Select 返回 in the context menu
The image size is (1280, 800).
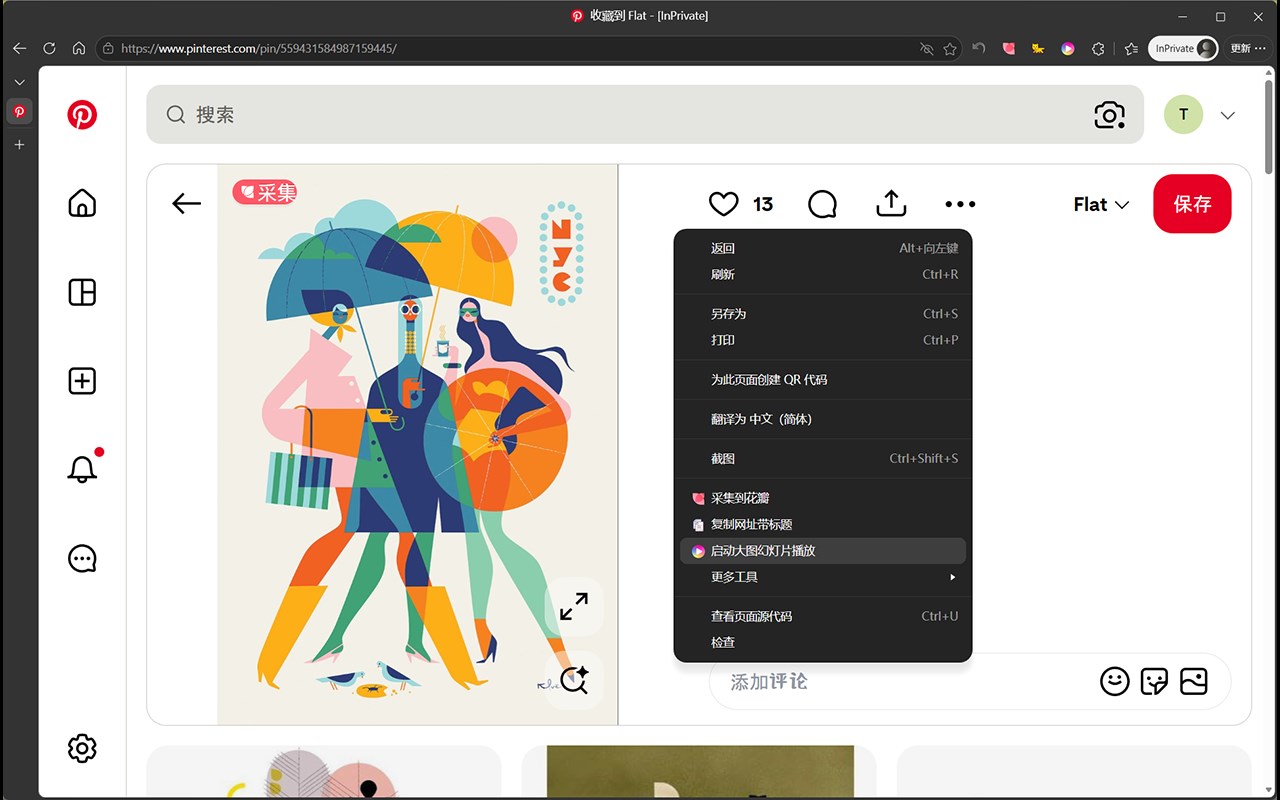click(823, 248)
